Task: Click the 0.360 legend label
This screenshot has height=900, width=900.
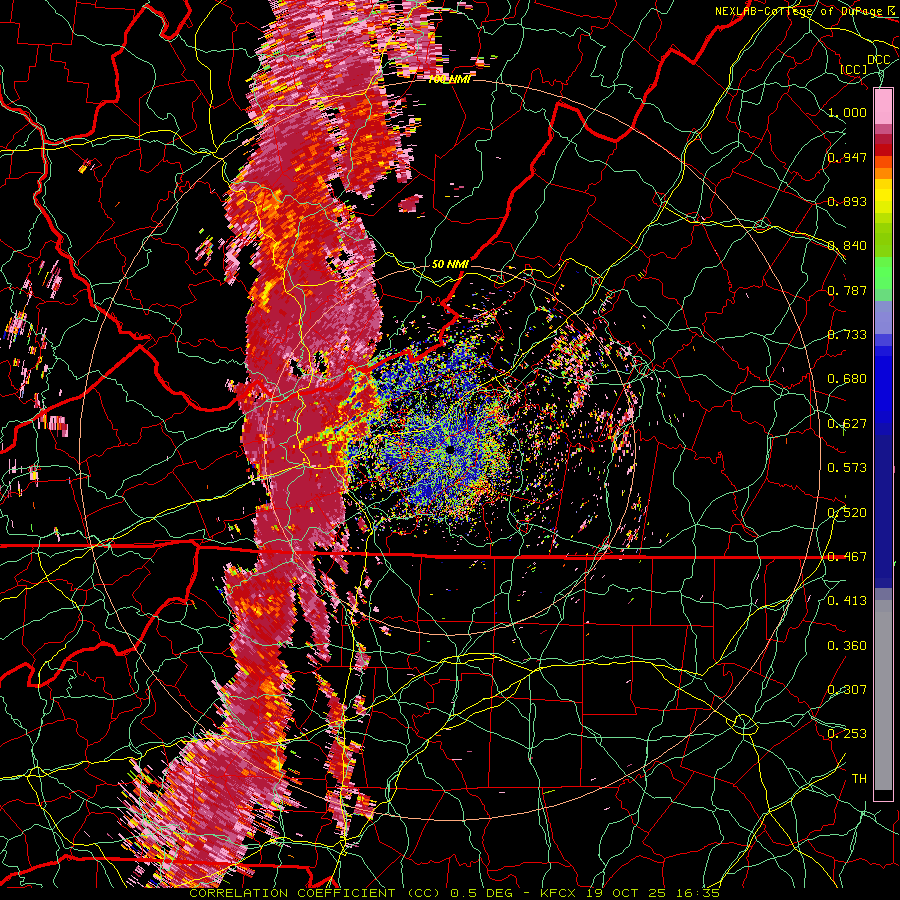Action: (x=847, y=645)
